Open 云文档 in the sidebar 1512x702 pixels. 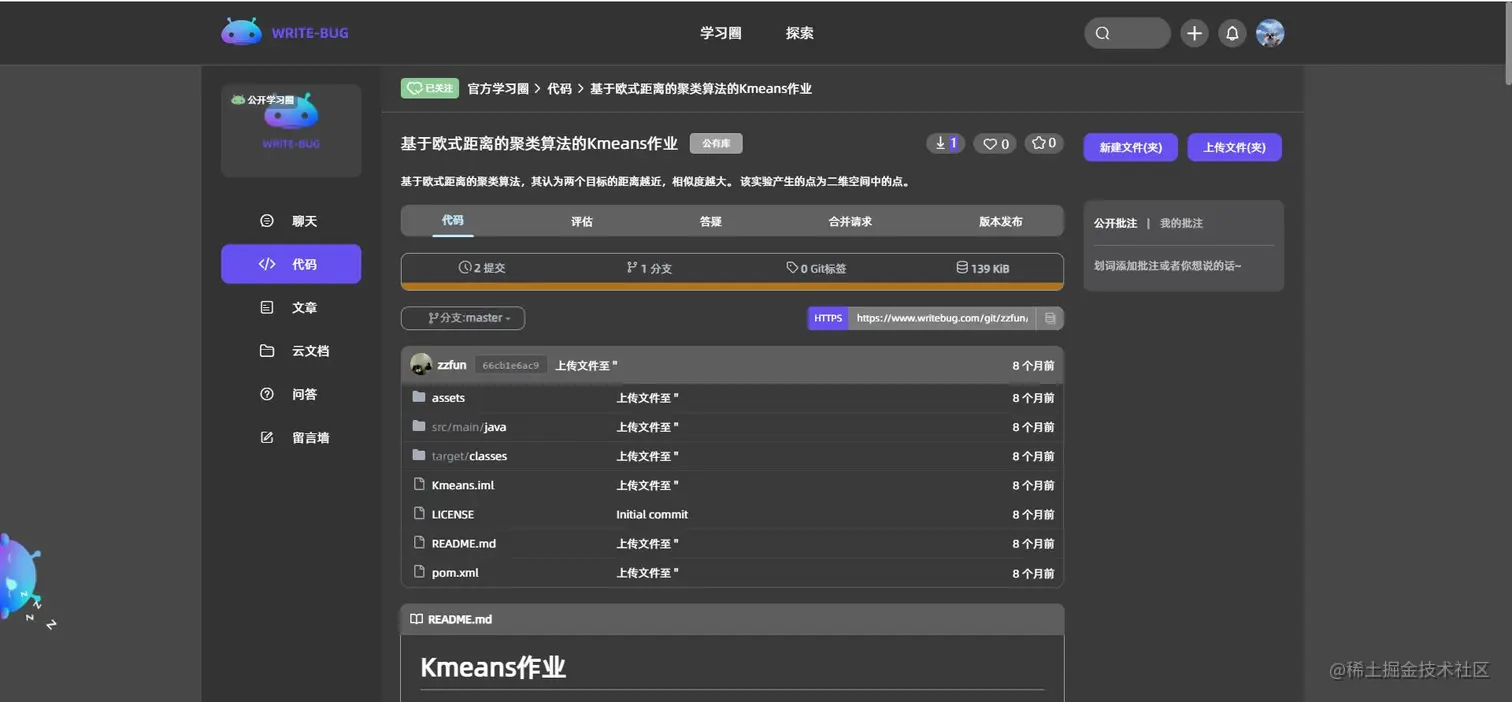click(291, 351)
